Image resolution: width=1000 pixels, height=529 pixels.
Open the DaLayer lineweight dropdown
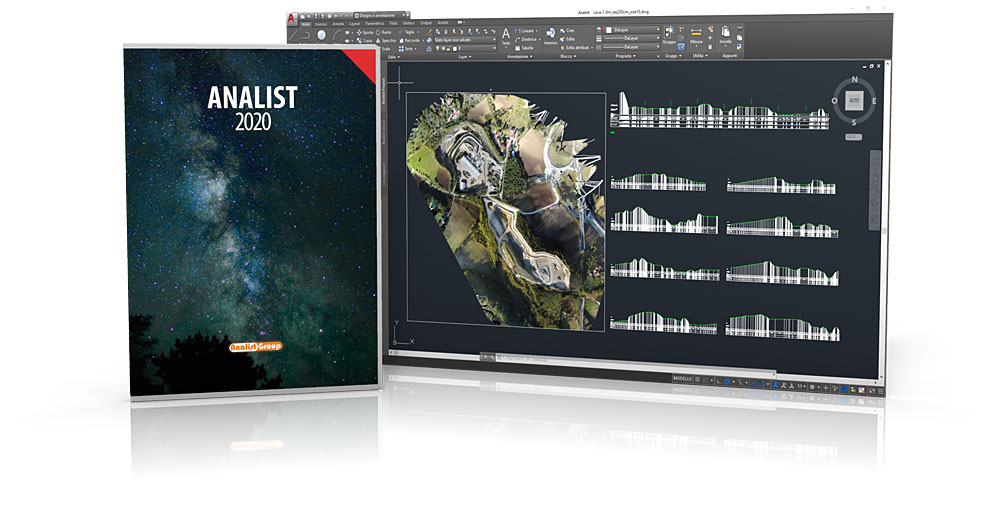point(631,38)
